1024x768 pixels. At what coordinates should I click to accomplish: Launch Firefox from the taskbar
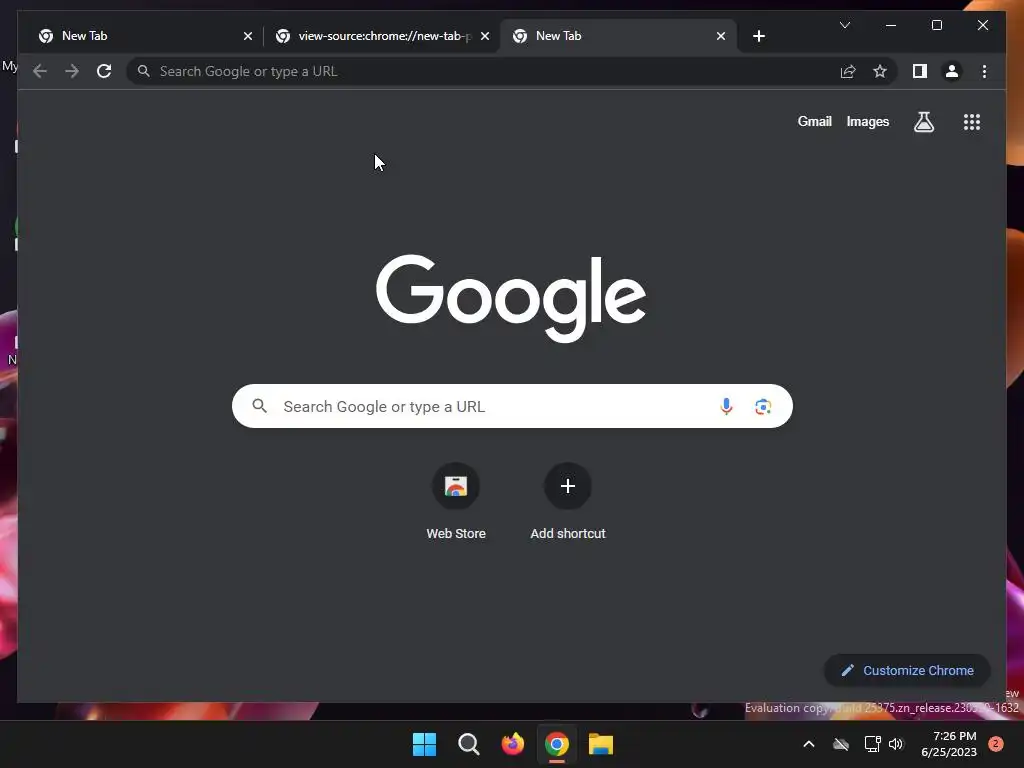pos(513,744)
